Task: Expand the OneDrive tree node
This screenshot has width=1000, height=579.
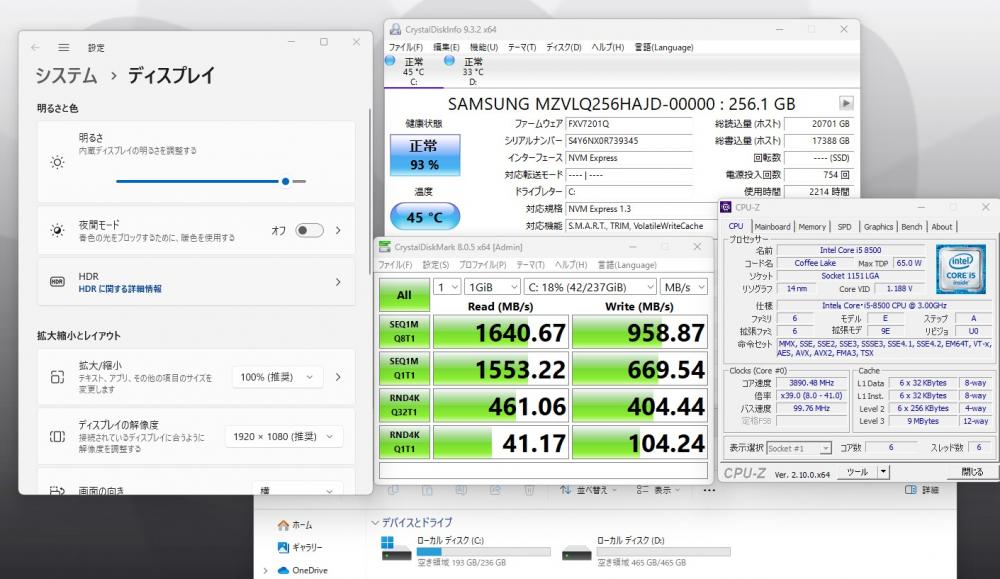Action: [265, 570]
